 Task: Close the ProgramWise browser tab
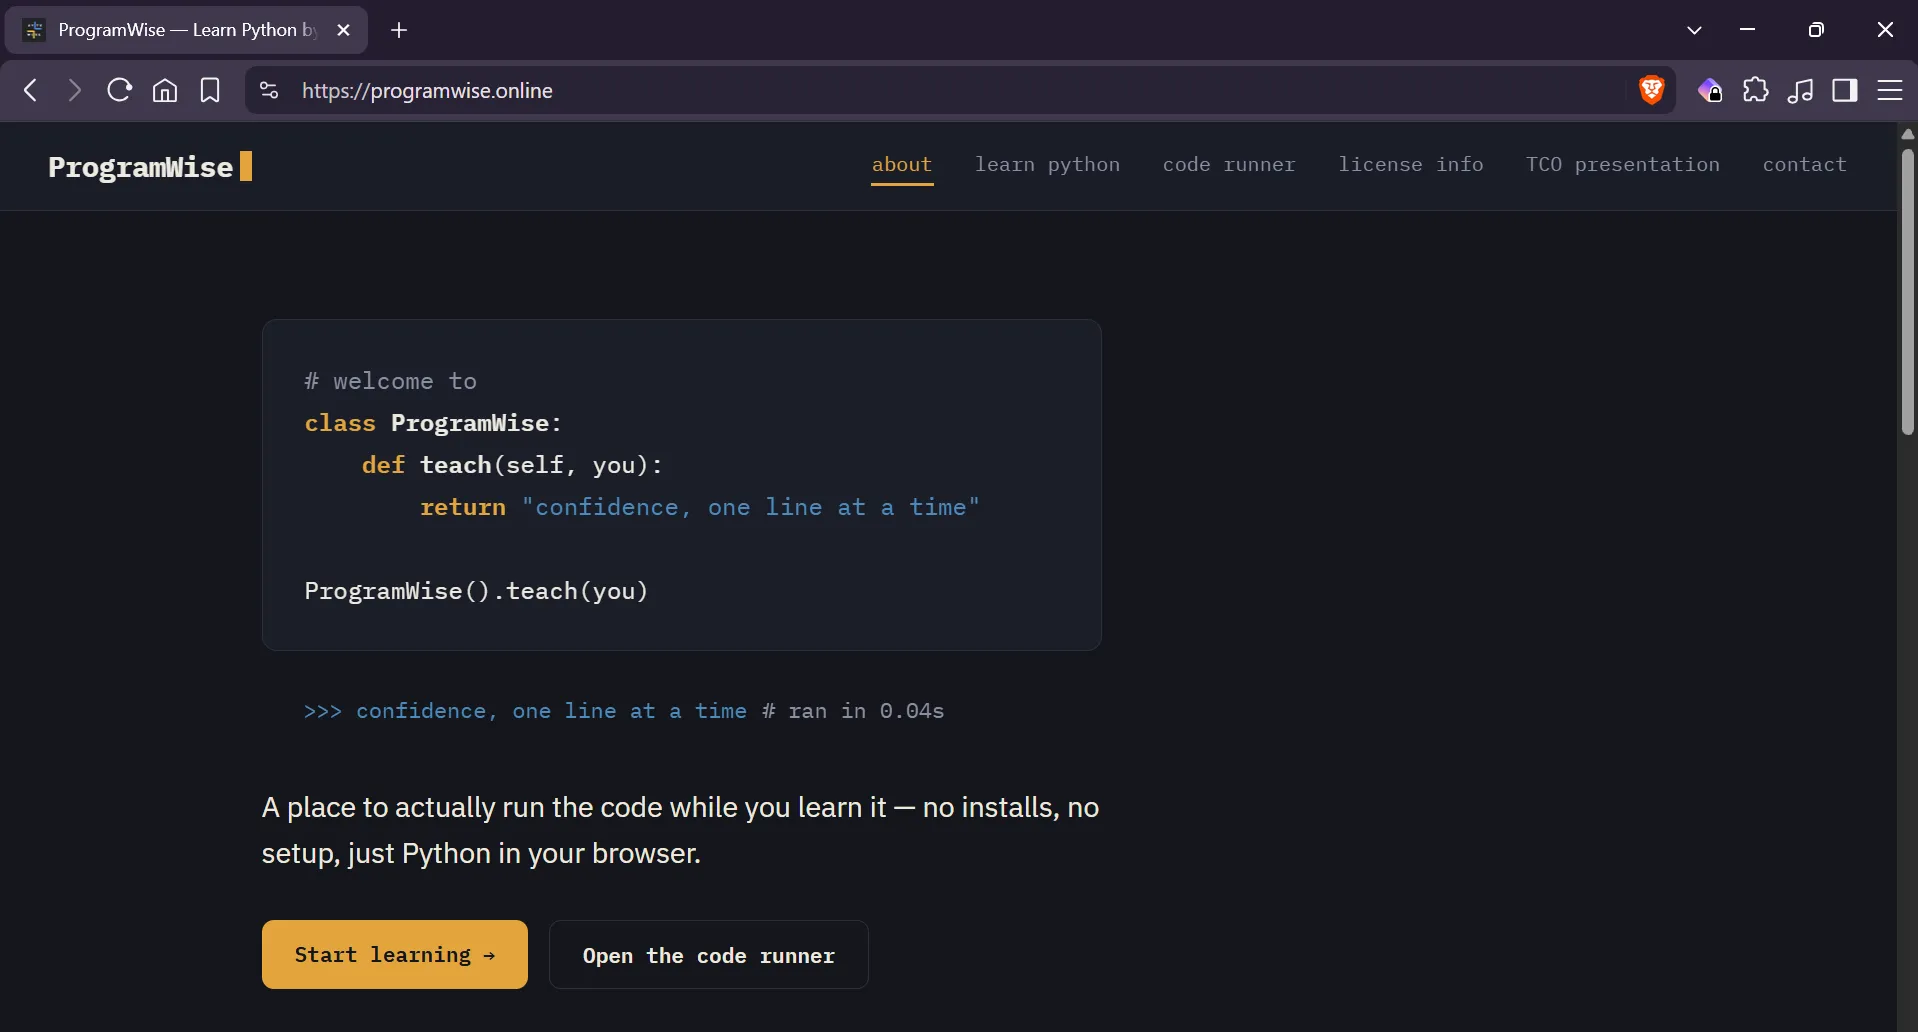click(344, 30)
